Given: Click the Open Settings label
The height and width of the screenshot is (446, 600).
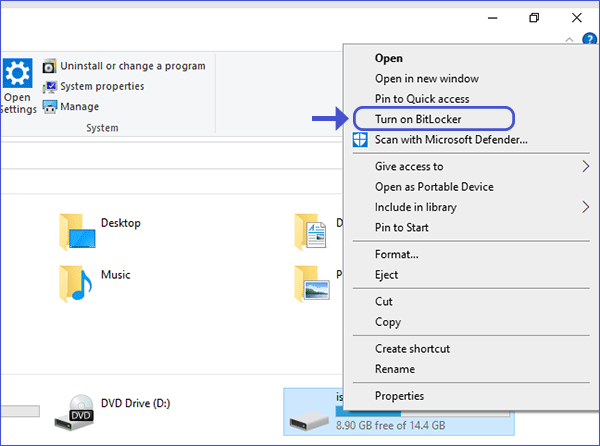Looking at the screenshot, I should pos(18,103).
